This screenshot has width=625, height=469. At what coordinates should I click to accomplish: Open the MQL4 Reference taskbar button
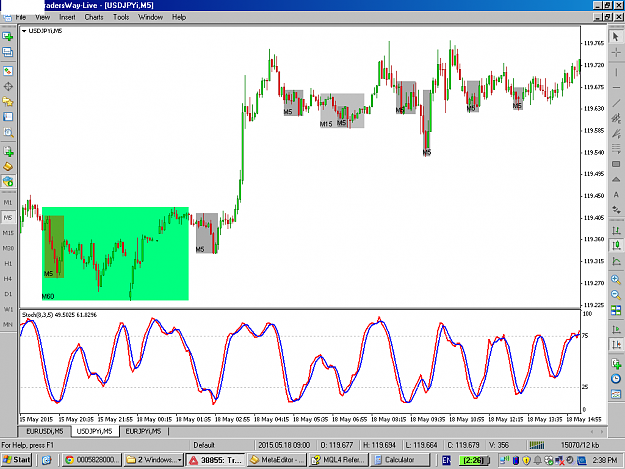point(338,460)
